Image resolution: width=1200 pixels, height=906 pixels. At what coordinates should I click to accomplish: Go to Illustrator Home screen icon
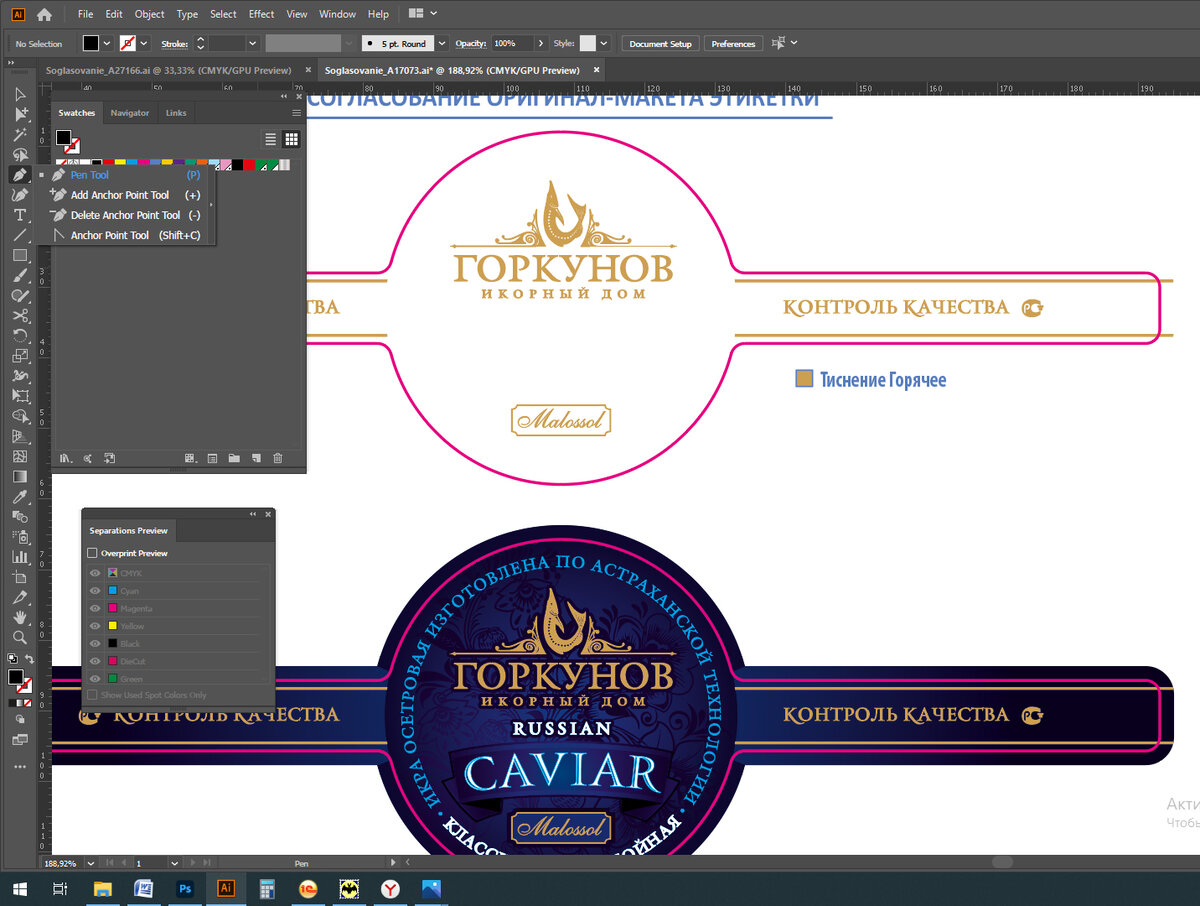tap(44, 14)
